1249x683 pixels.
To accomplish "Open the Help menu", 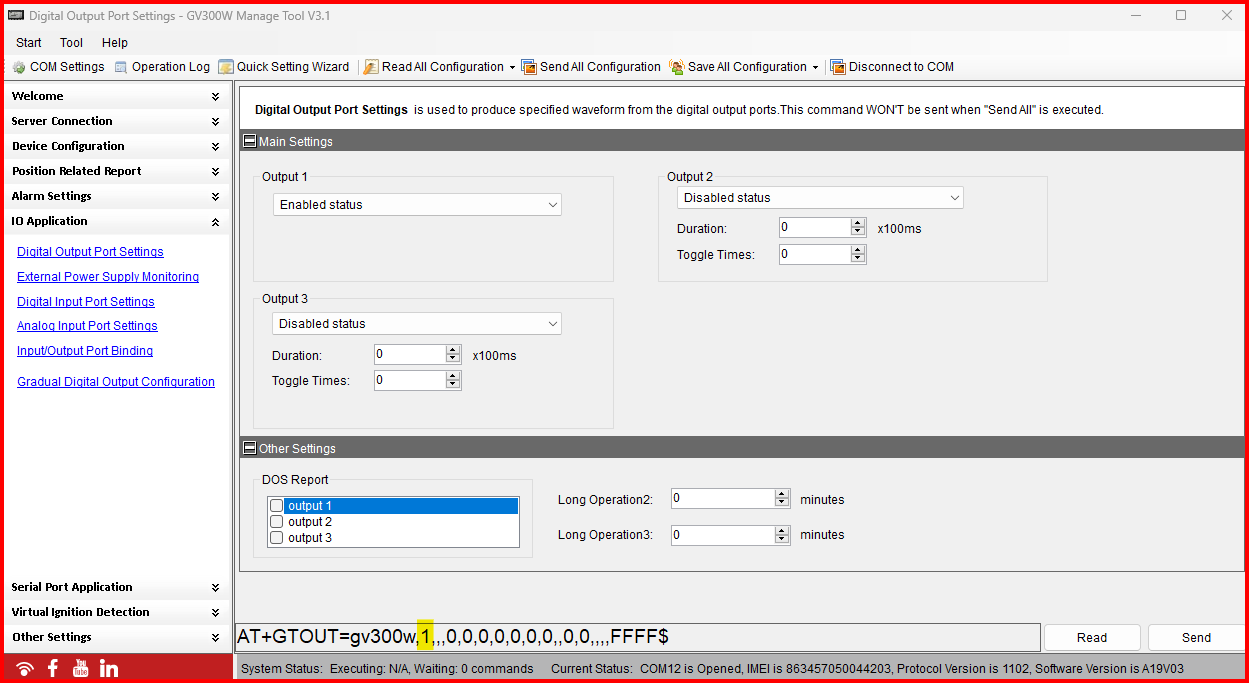I will 115,43.
